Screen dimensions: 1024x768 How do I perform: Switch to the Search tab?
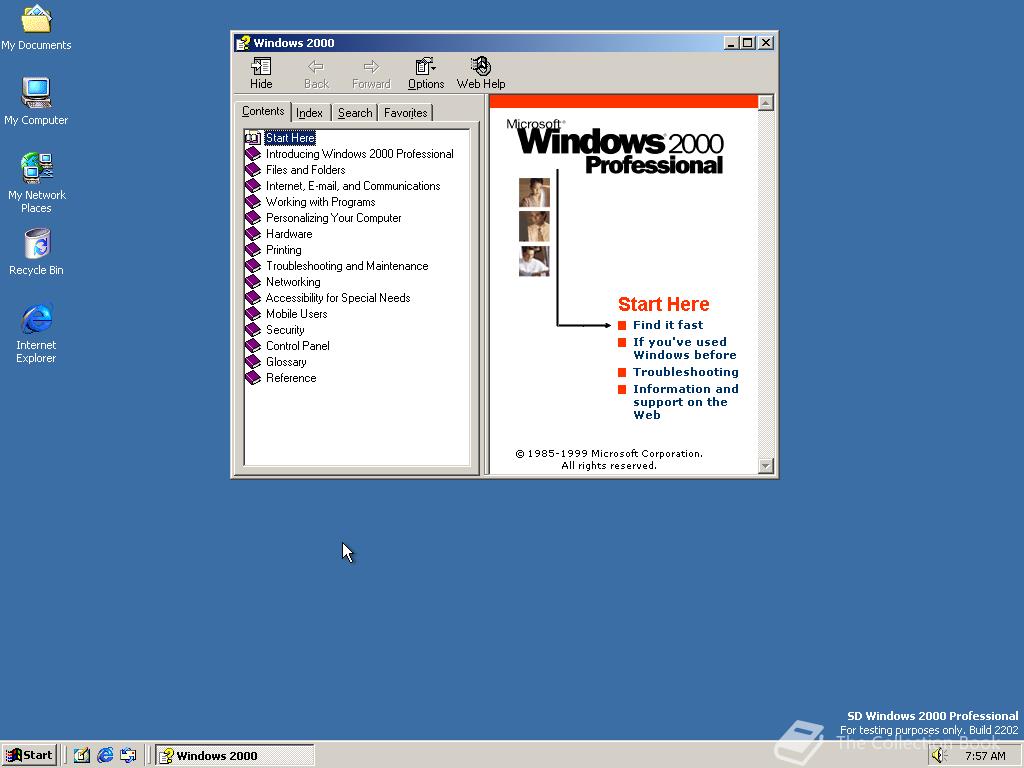click(x=355, y=113)
